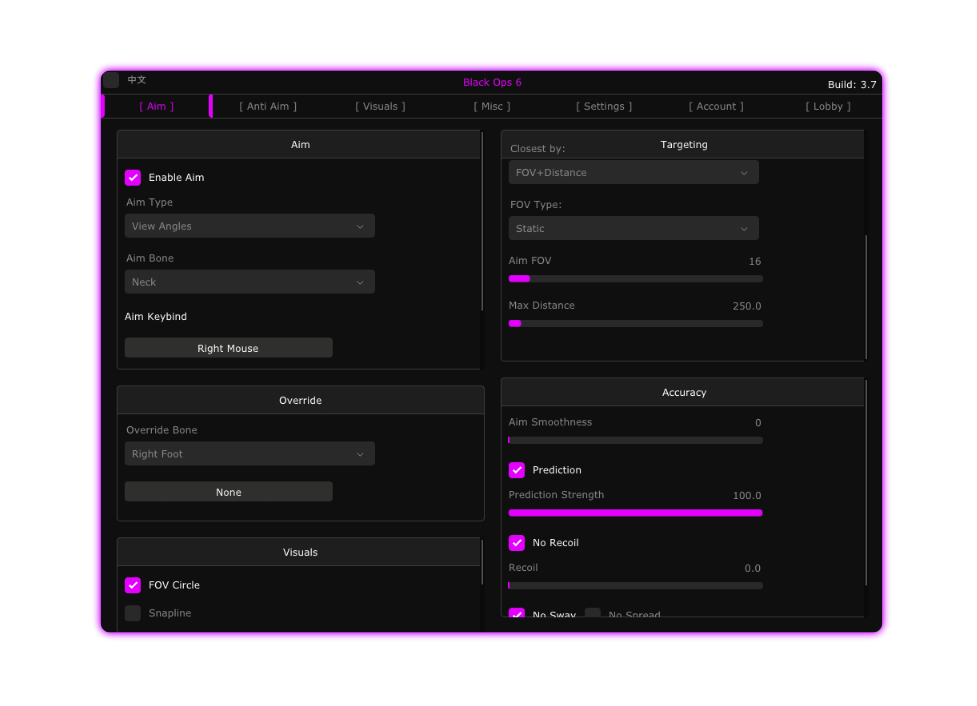977x706 pixels.
Task: Open the Lobby tab
Action: point(827,106)
